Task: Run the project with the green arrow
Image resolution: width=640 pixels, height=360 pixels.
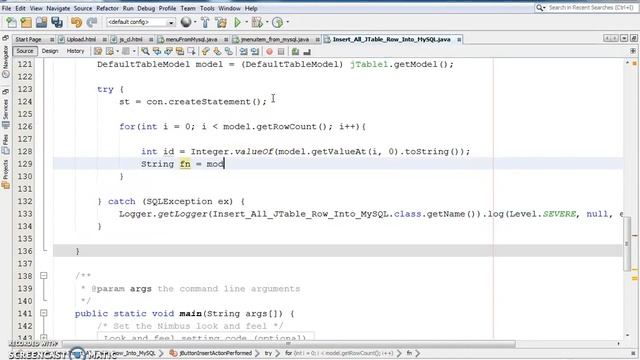Action: point(237,22)
